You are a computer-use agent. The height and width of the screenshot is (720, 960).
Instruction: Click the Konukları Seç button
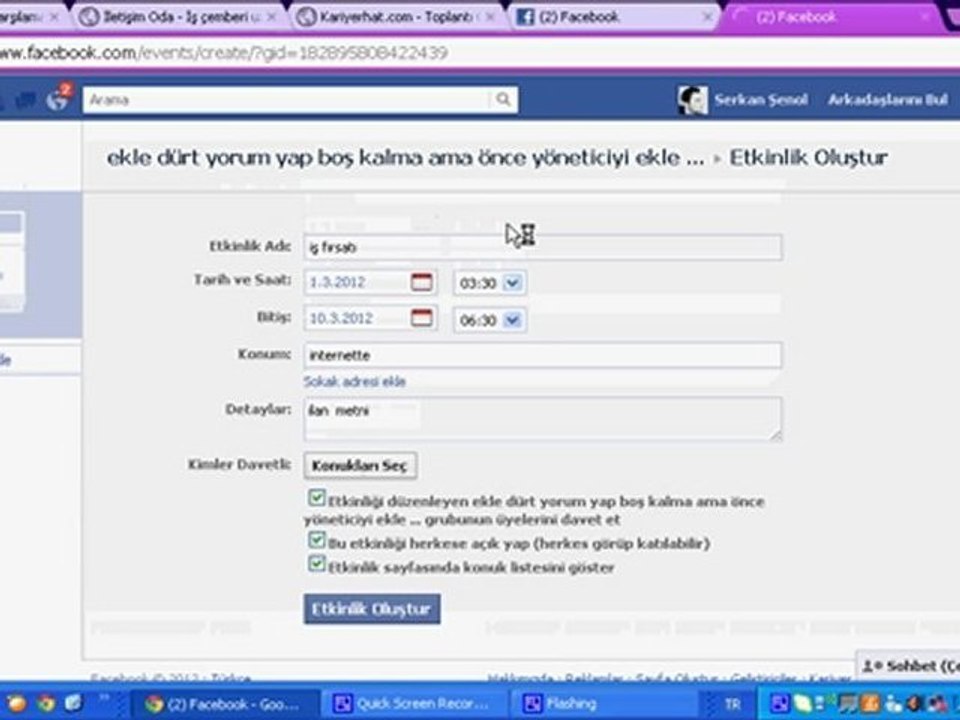tap(361, 465)
